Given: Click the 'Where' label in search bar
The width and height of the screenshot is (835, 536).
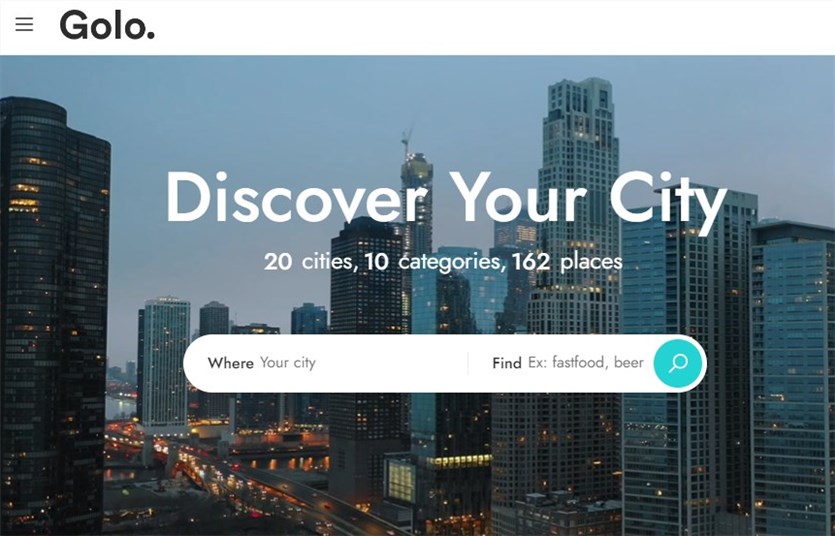Looking at the screenshot, I should (231, 364).
